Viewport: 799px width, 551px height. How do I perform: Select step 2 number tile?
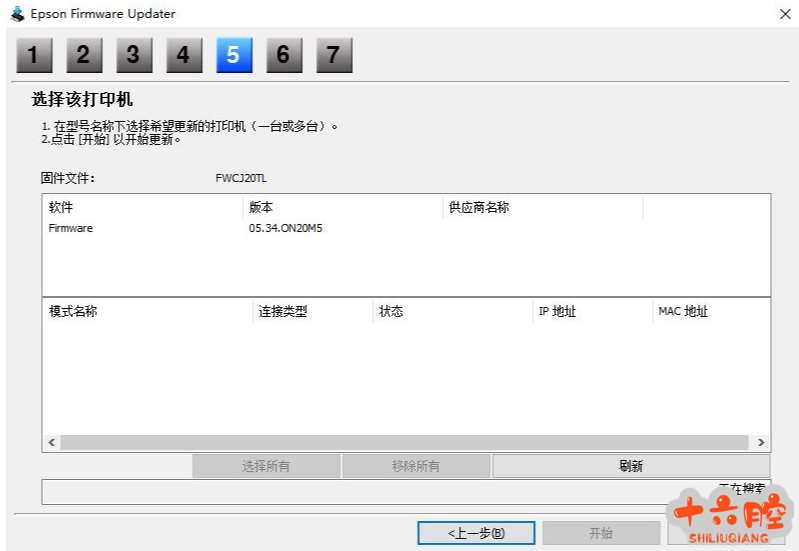84,56
